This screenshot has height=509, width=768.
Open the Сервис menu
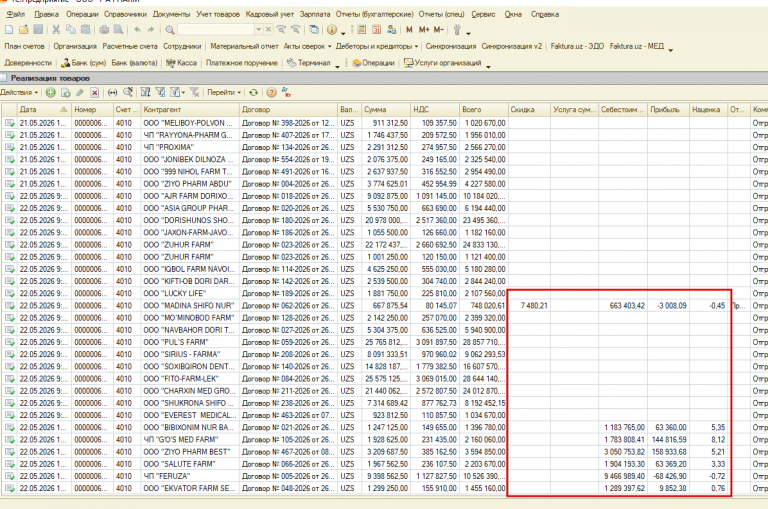(483, 14)
